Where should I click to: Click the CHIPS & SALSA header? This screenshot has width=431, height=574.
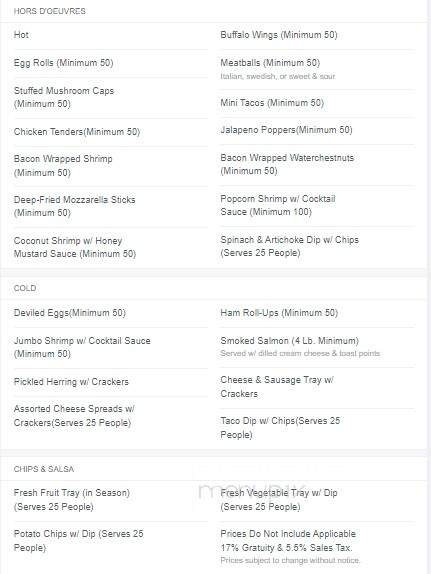pos(44,469)
